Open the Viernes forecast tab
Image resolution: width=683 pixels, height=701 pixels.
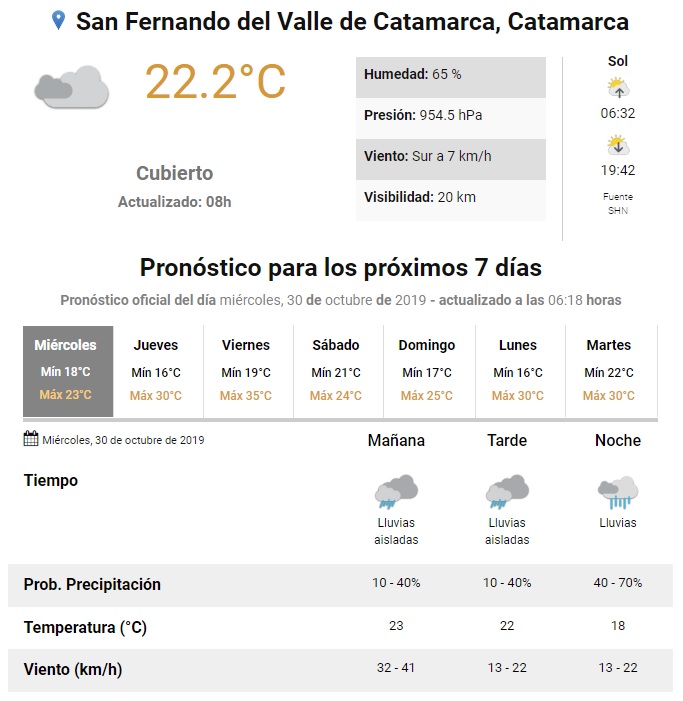click(246, 370)
